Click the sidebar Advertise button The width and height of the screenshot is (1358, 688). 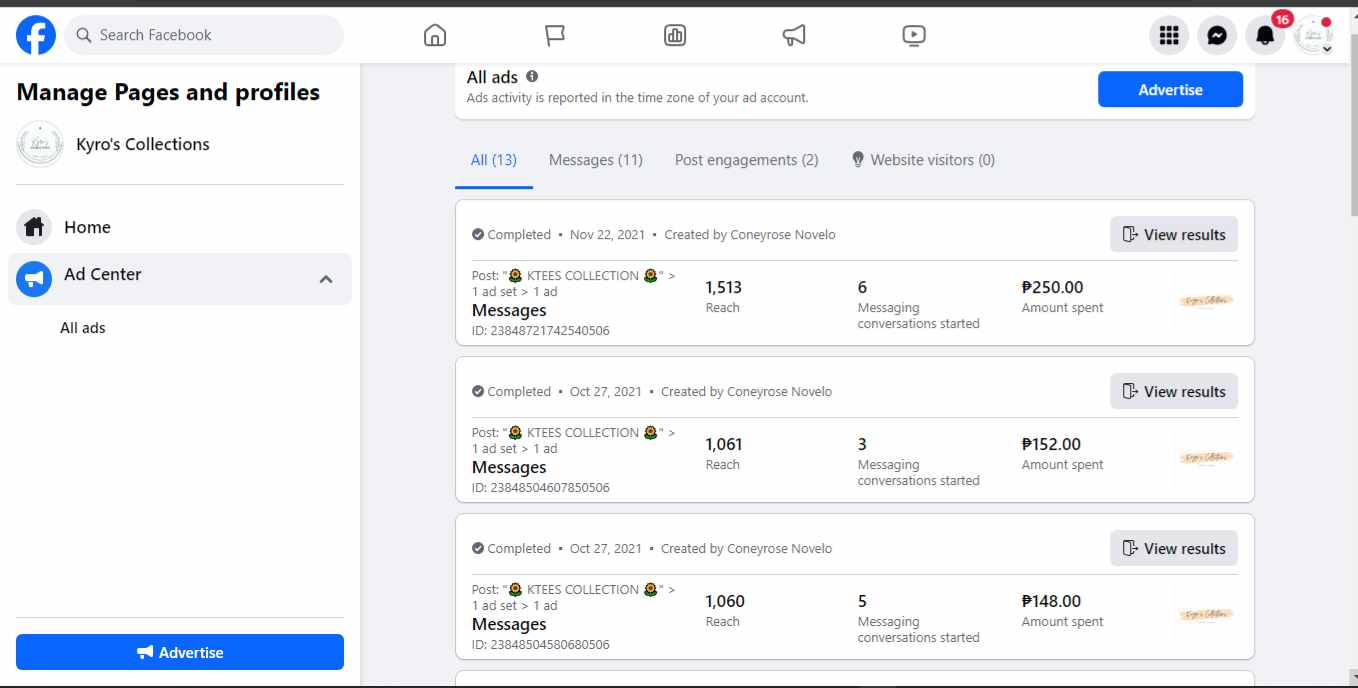pyautogui.click(x=180, y=652)
